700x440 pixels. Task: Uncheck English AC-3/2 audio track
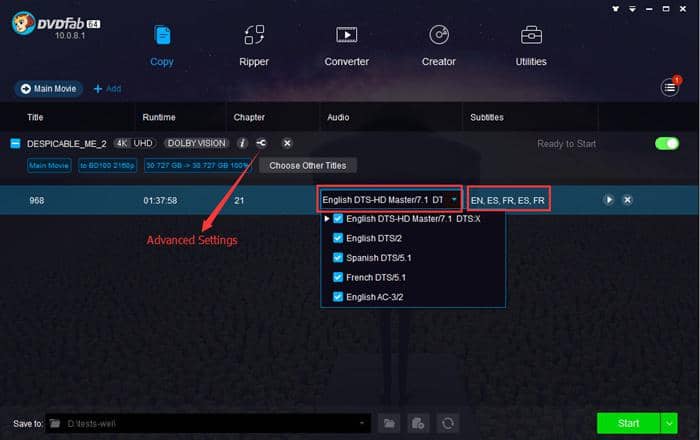tap(338, 297)
